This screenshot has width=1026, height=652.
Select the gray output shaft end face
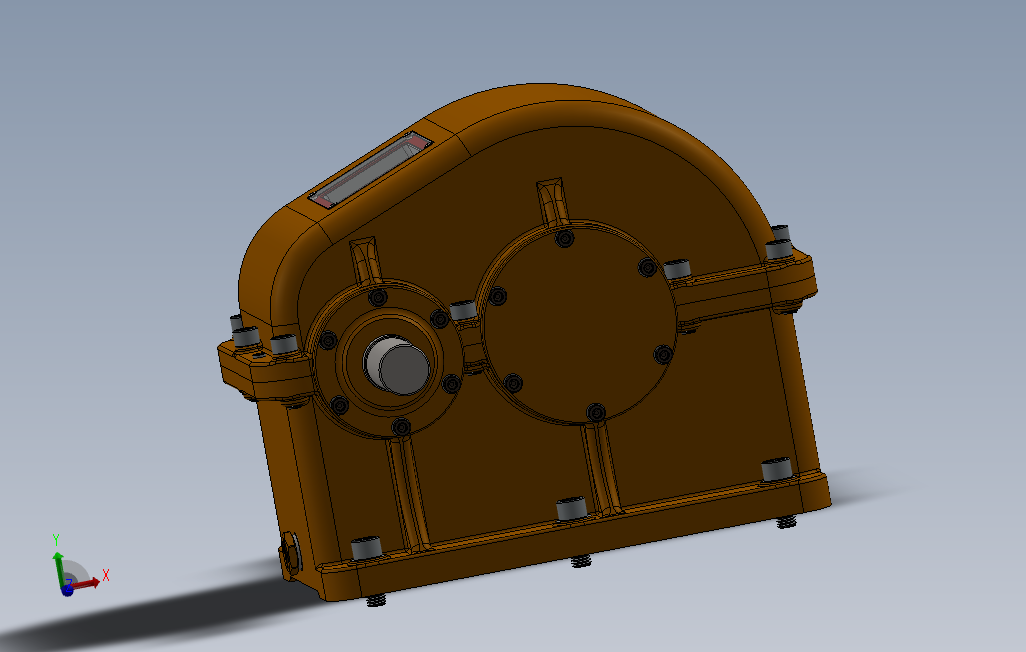pyautogui.click(x=404, y=370)
